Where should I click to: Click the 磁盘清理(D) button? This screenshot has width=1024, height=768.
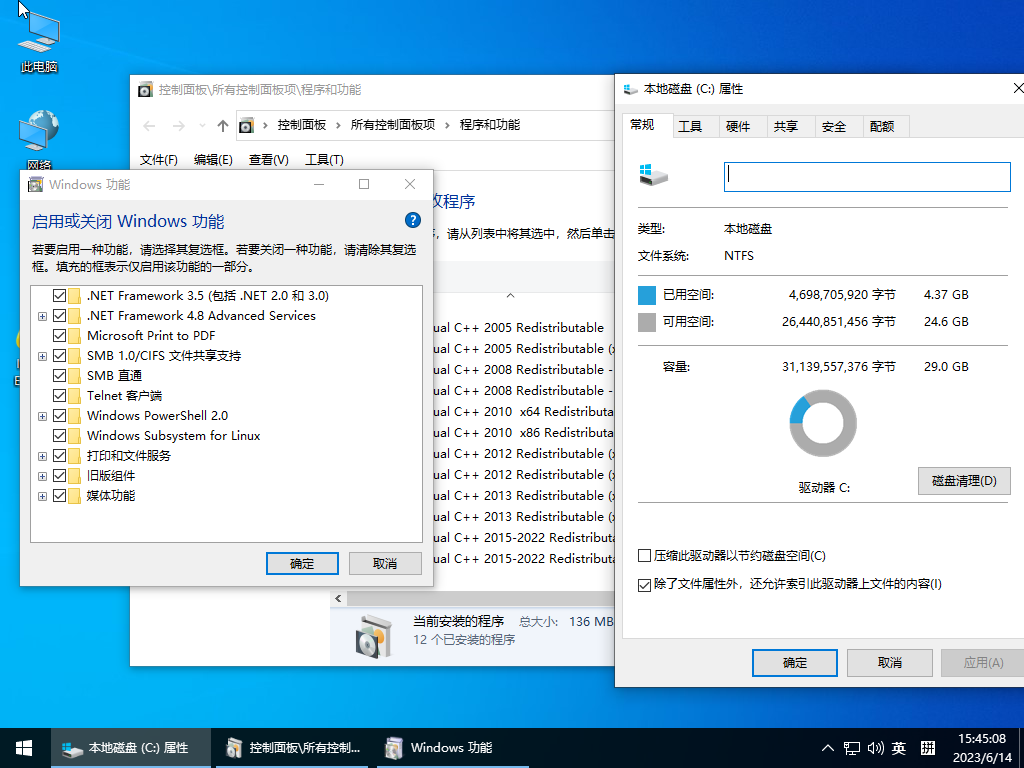click(x=964, y=481)
